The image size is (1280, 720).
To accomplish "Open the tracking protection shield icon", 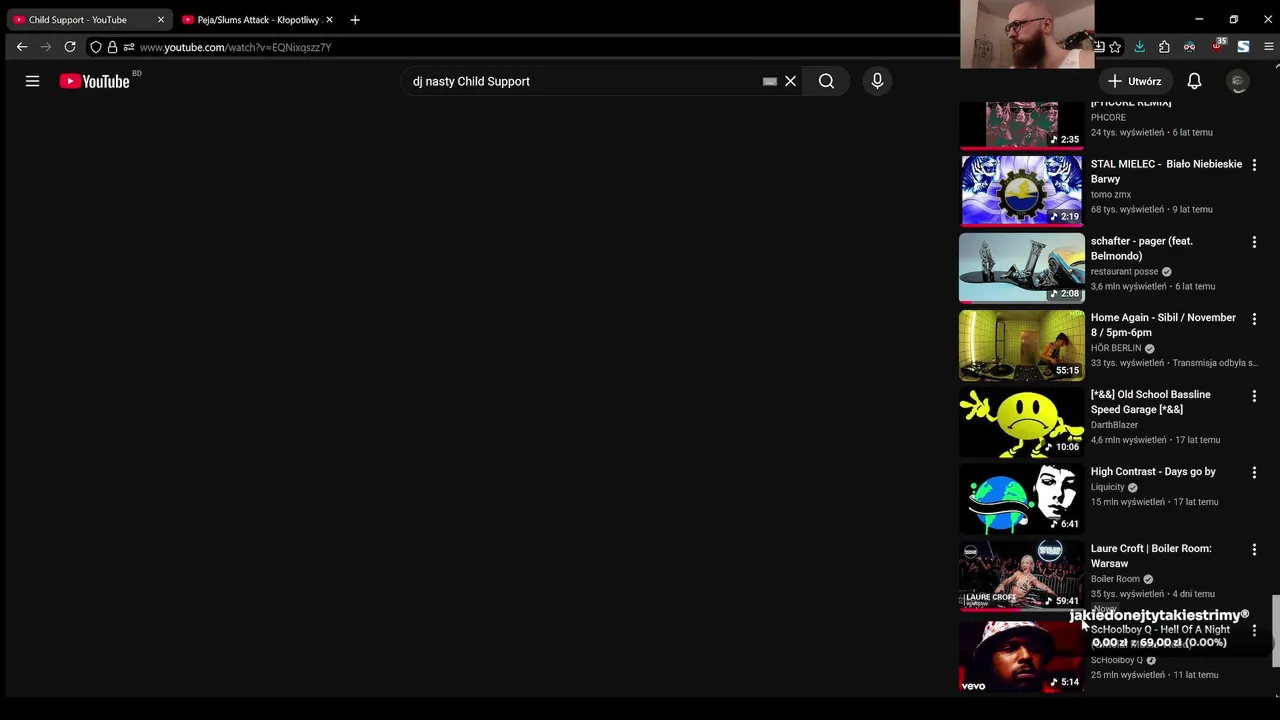I will tap(96, 47).
